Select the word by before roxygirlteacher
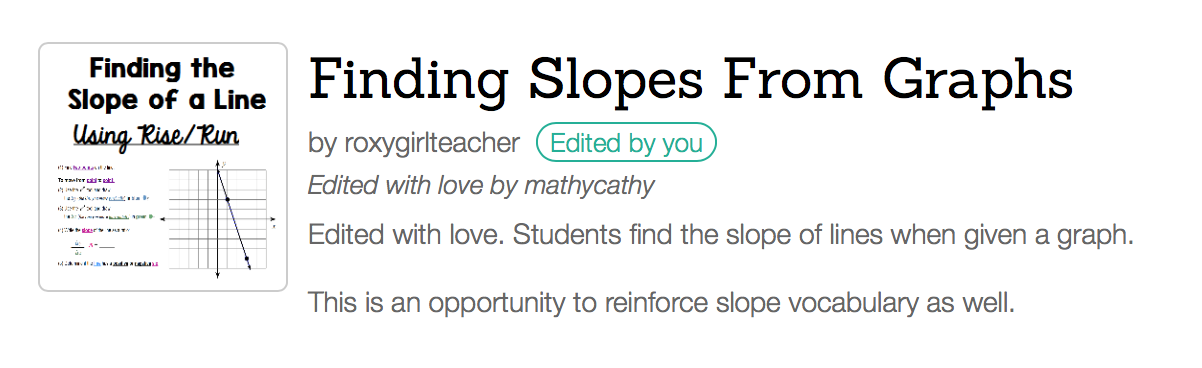The height and width of the screenshot is (368, 1202). (x=322, y=144)
